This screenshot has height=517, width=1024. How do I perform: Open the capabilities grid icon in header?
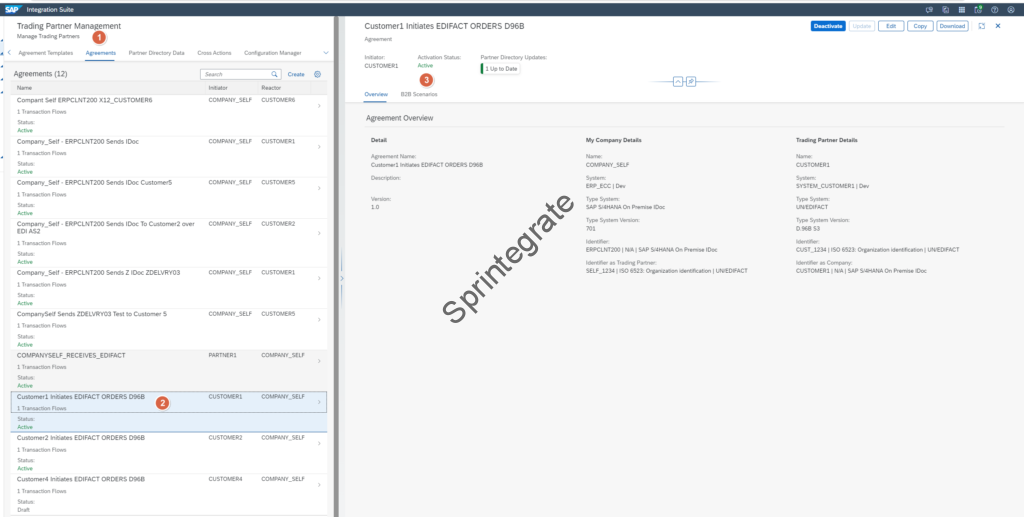pyautogui.click(x=964, y=8)
